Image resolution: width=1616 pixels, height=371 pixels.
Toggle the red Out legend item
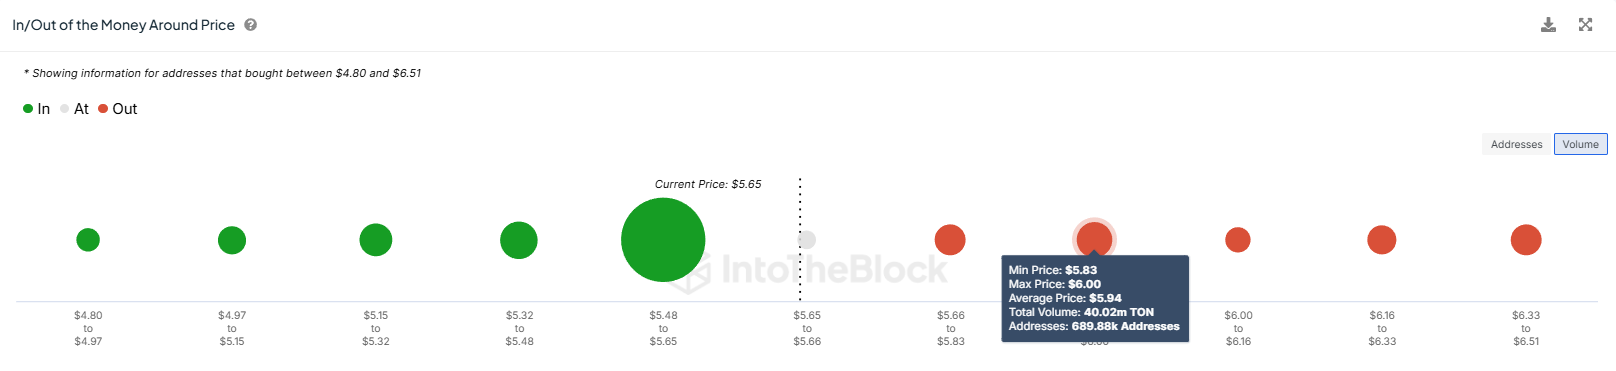(x=117, y=109)
